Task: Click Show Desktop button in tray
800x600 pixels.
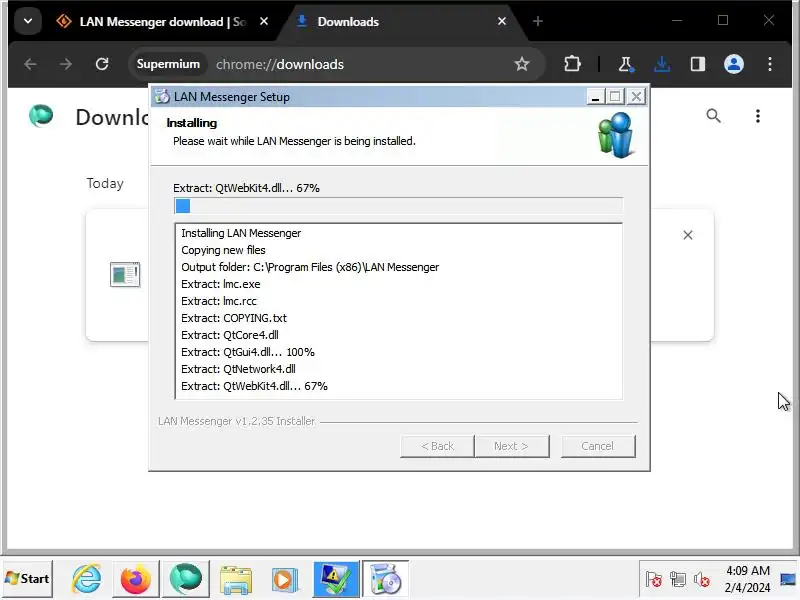Action: click(788, 579)
